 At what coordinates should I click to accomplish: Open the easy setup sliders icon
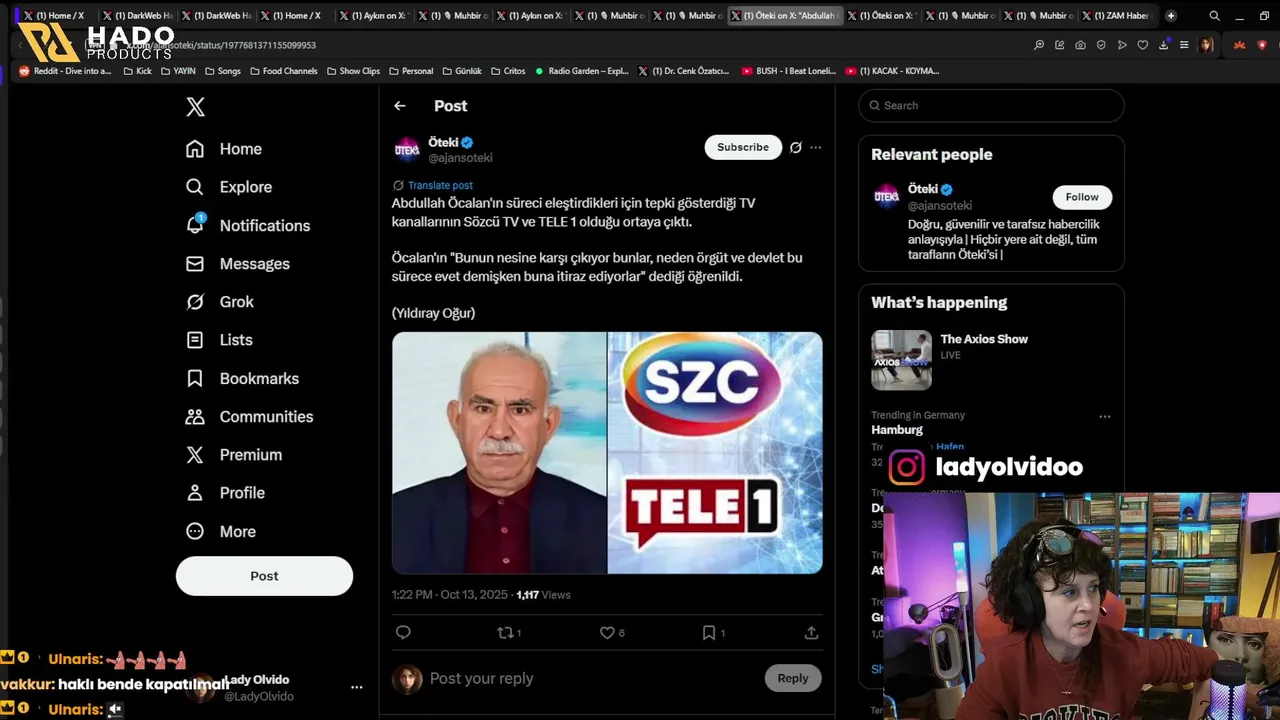click(1184, 45)
